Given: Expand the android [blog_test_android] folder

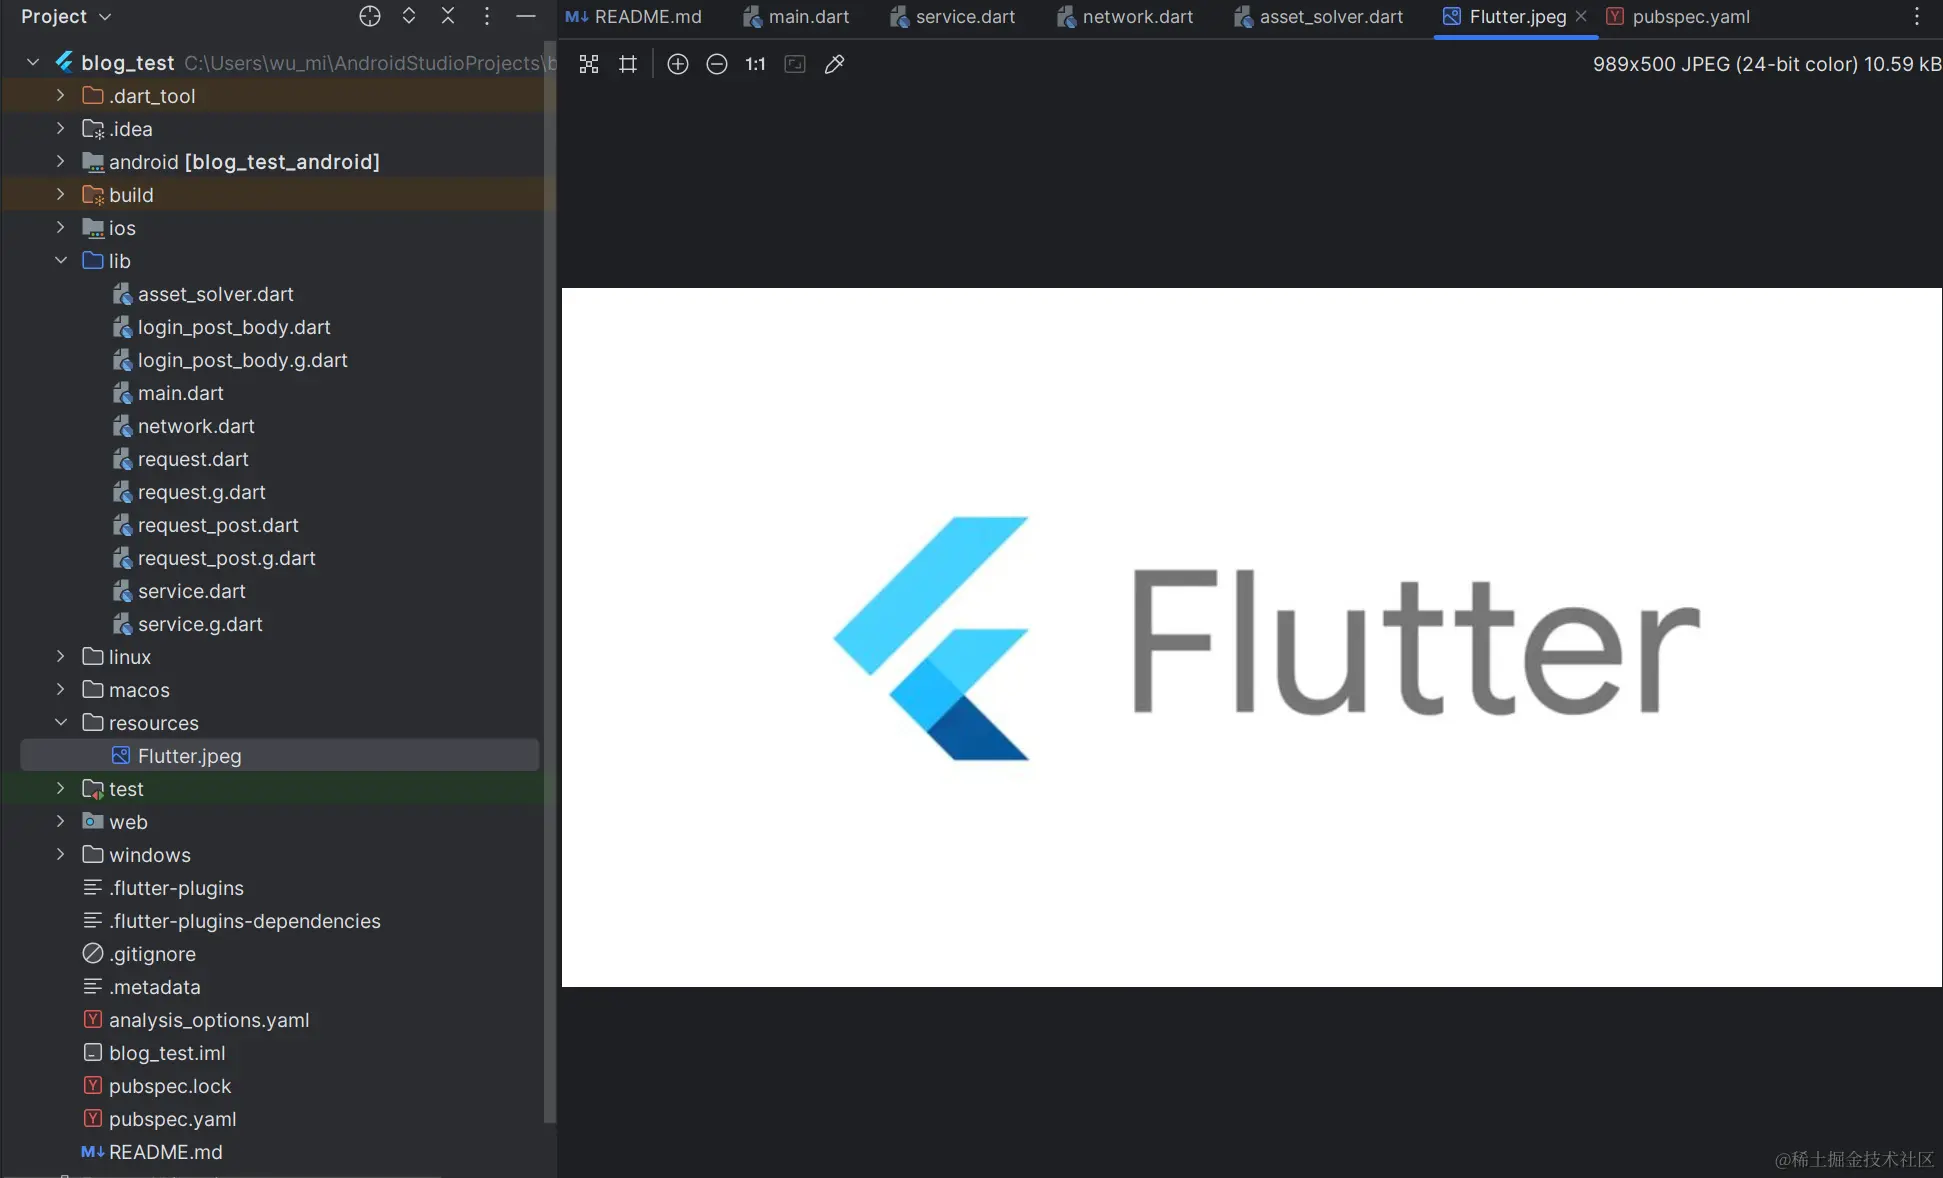Looking at the screenshot, I should coord(59,161).
